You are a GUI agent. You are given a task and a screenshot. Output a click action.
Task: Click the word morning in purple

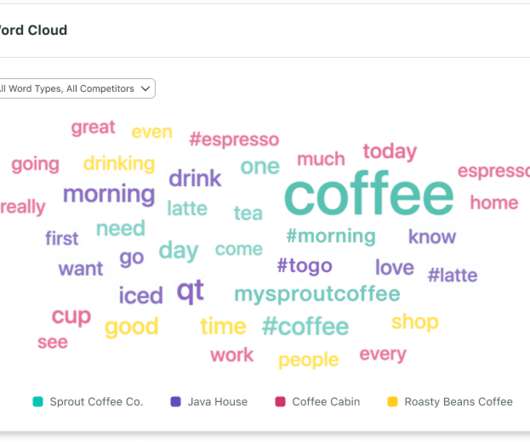click(109, 195)
